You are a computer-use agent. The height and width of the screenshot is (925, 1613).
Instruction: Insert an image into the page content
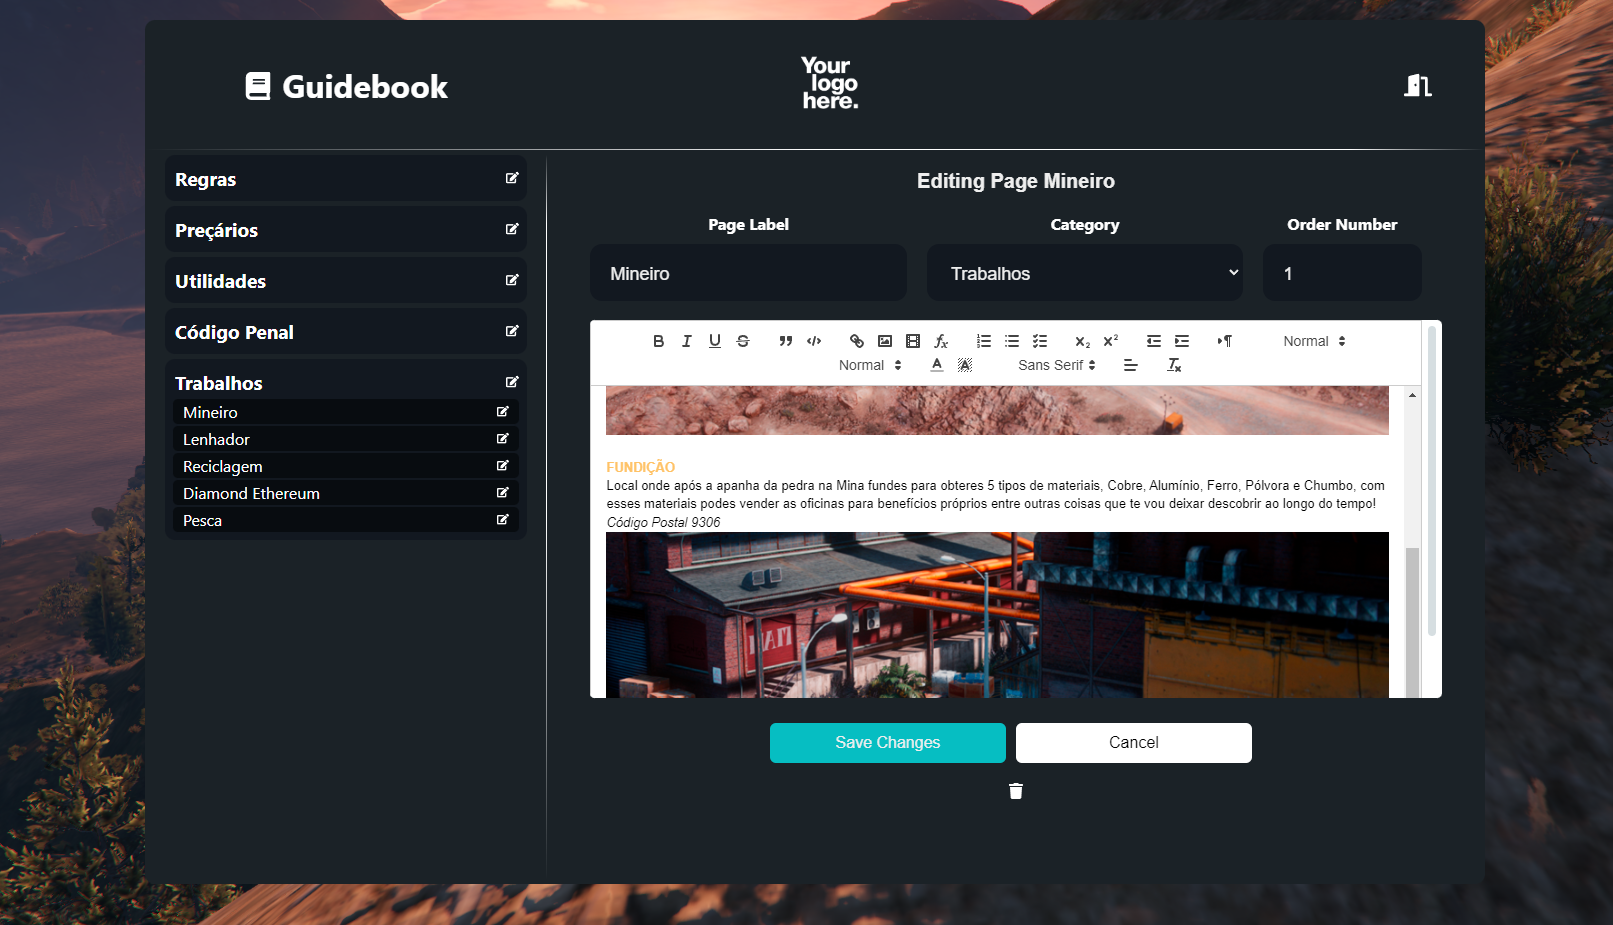(x=885, y=341)
